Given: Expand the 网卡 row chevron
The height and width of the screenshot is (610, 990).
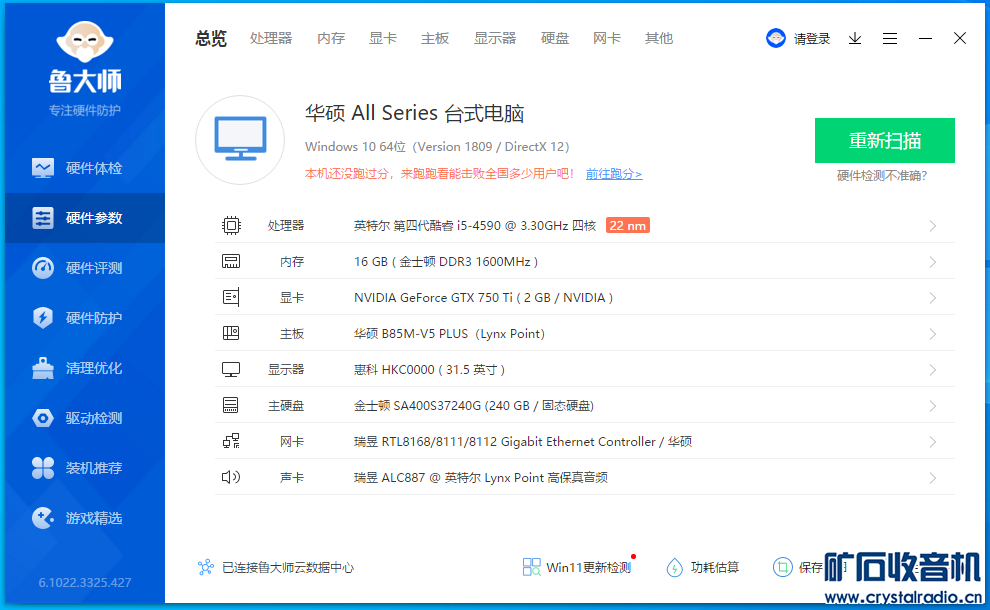Looking at the screenshot, I should click(x=933, y=442).
